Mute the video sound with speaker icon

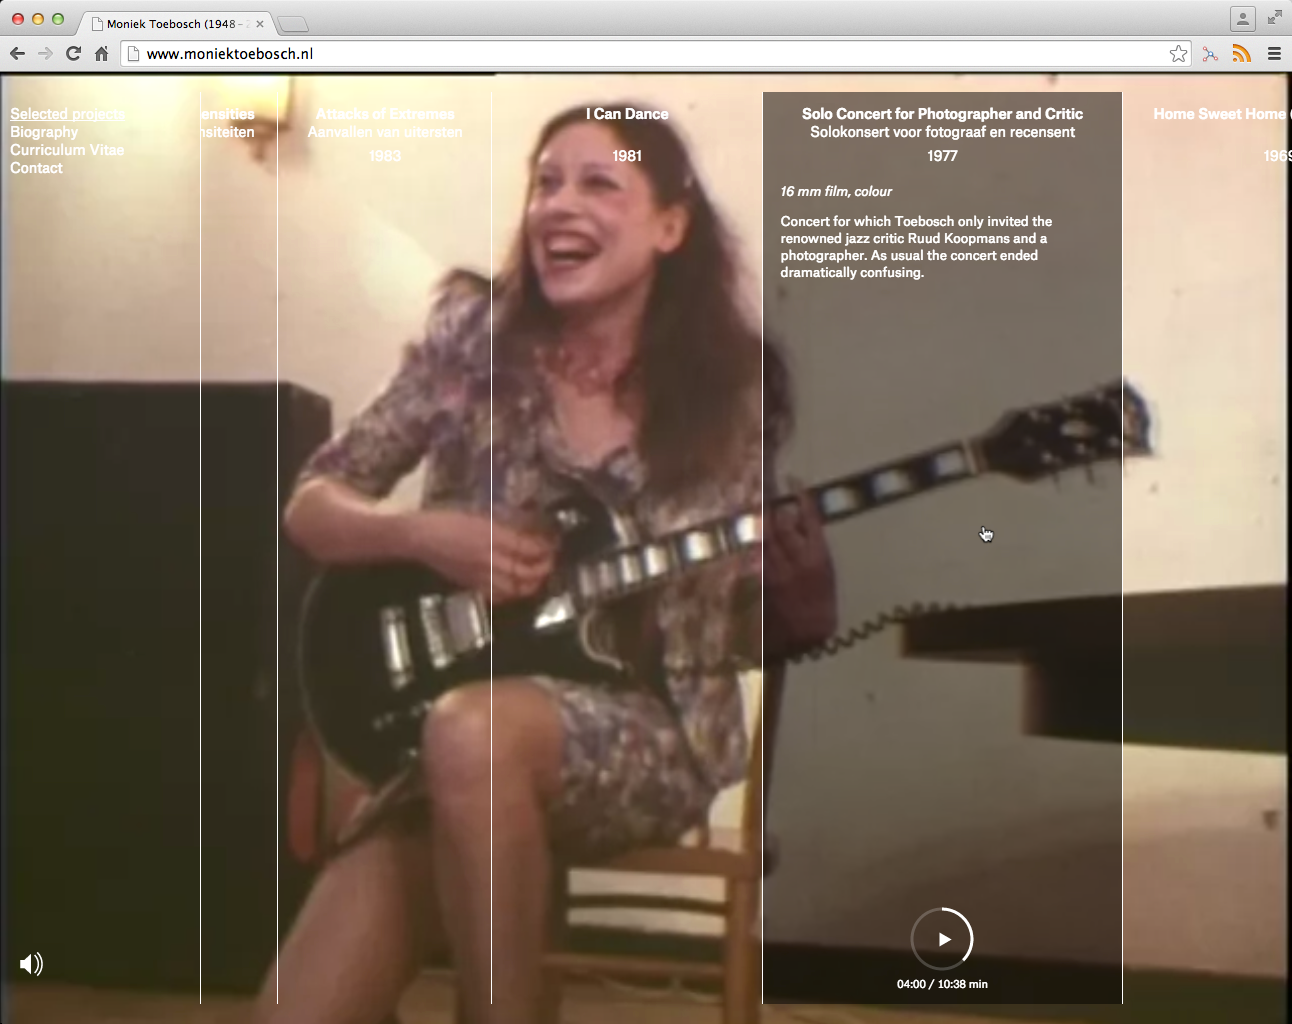click(31, 964)
